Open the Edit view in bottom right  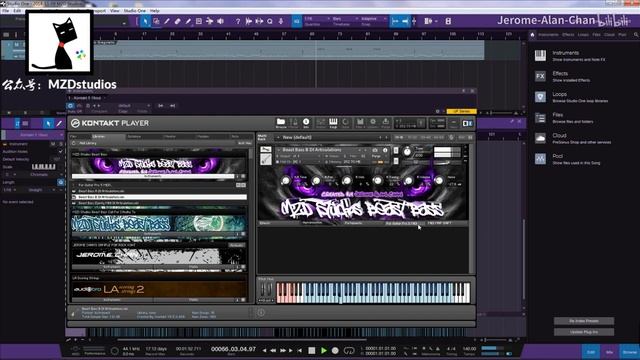click(591, 352)
